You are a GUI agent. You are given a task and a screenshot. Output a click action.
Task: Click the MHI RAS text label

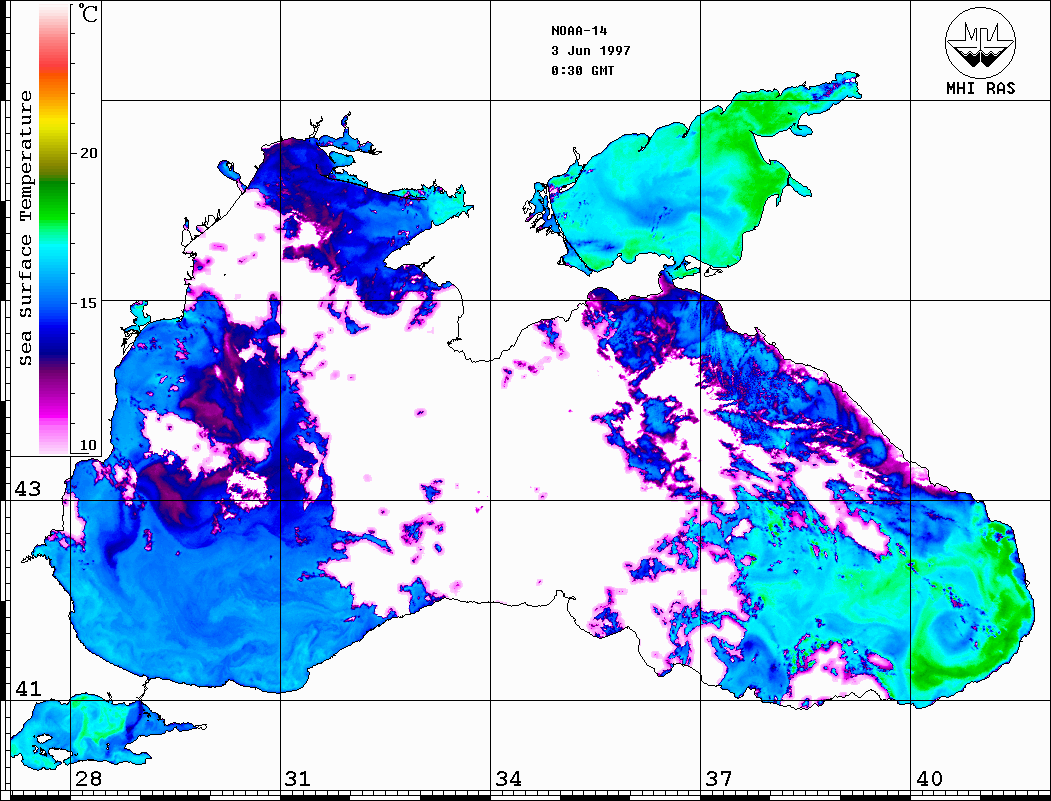point(980,88)
